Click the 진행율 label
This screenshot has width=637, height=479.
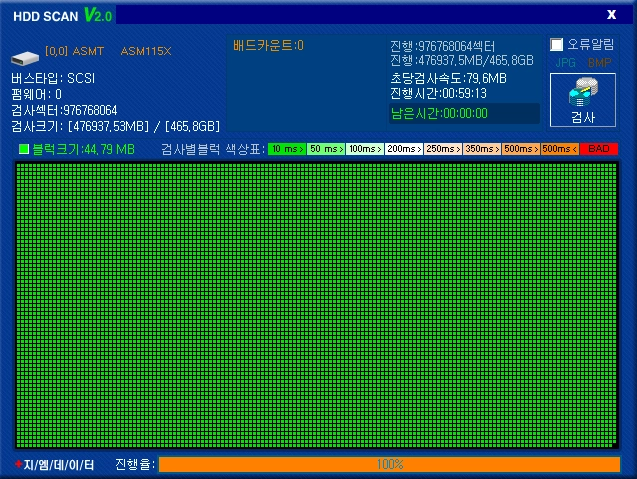pyautogui.click(x=135, y=464)
